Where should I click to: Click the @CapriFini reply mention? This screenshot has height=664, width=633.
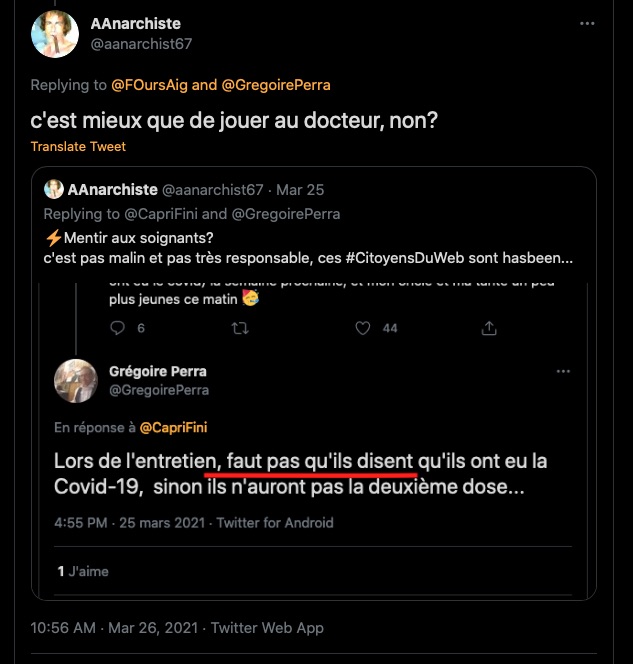[171, 428]
